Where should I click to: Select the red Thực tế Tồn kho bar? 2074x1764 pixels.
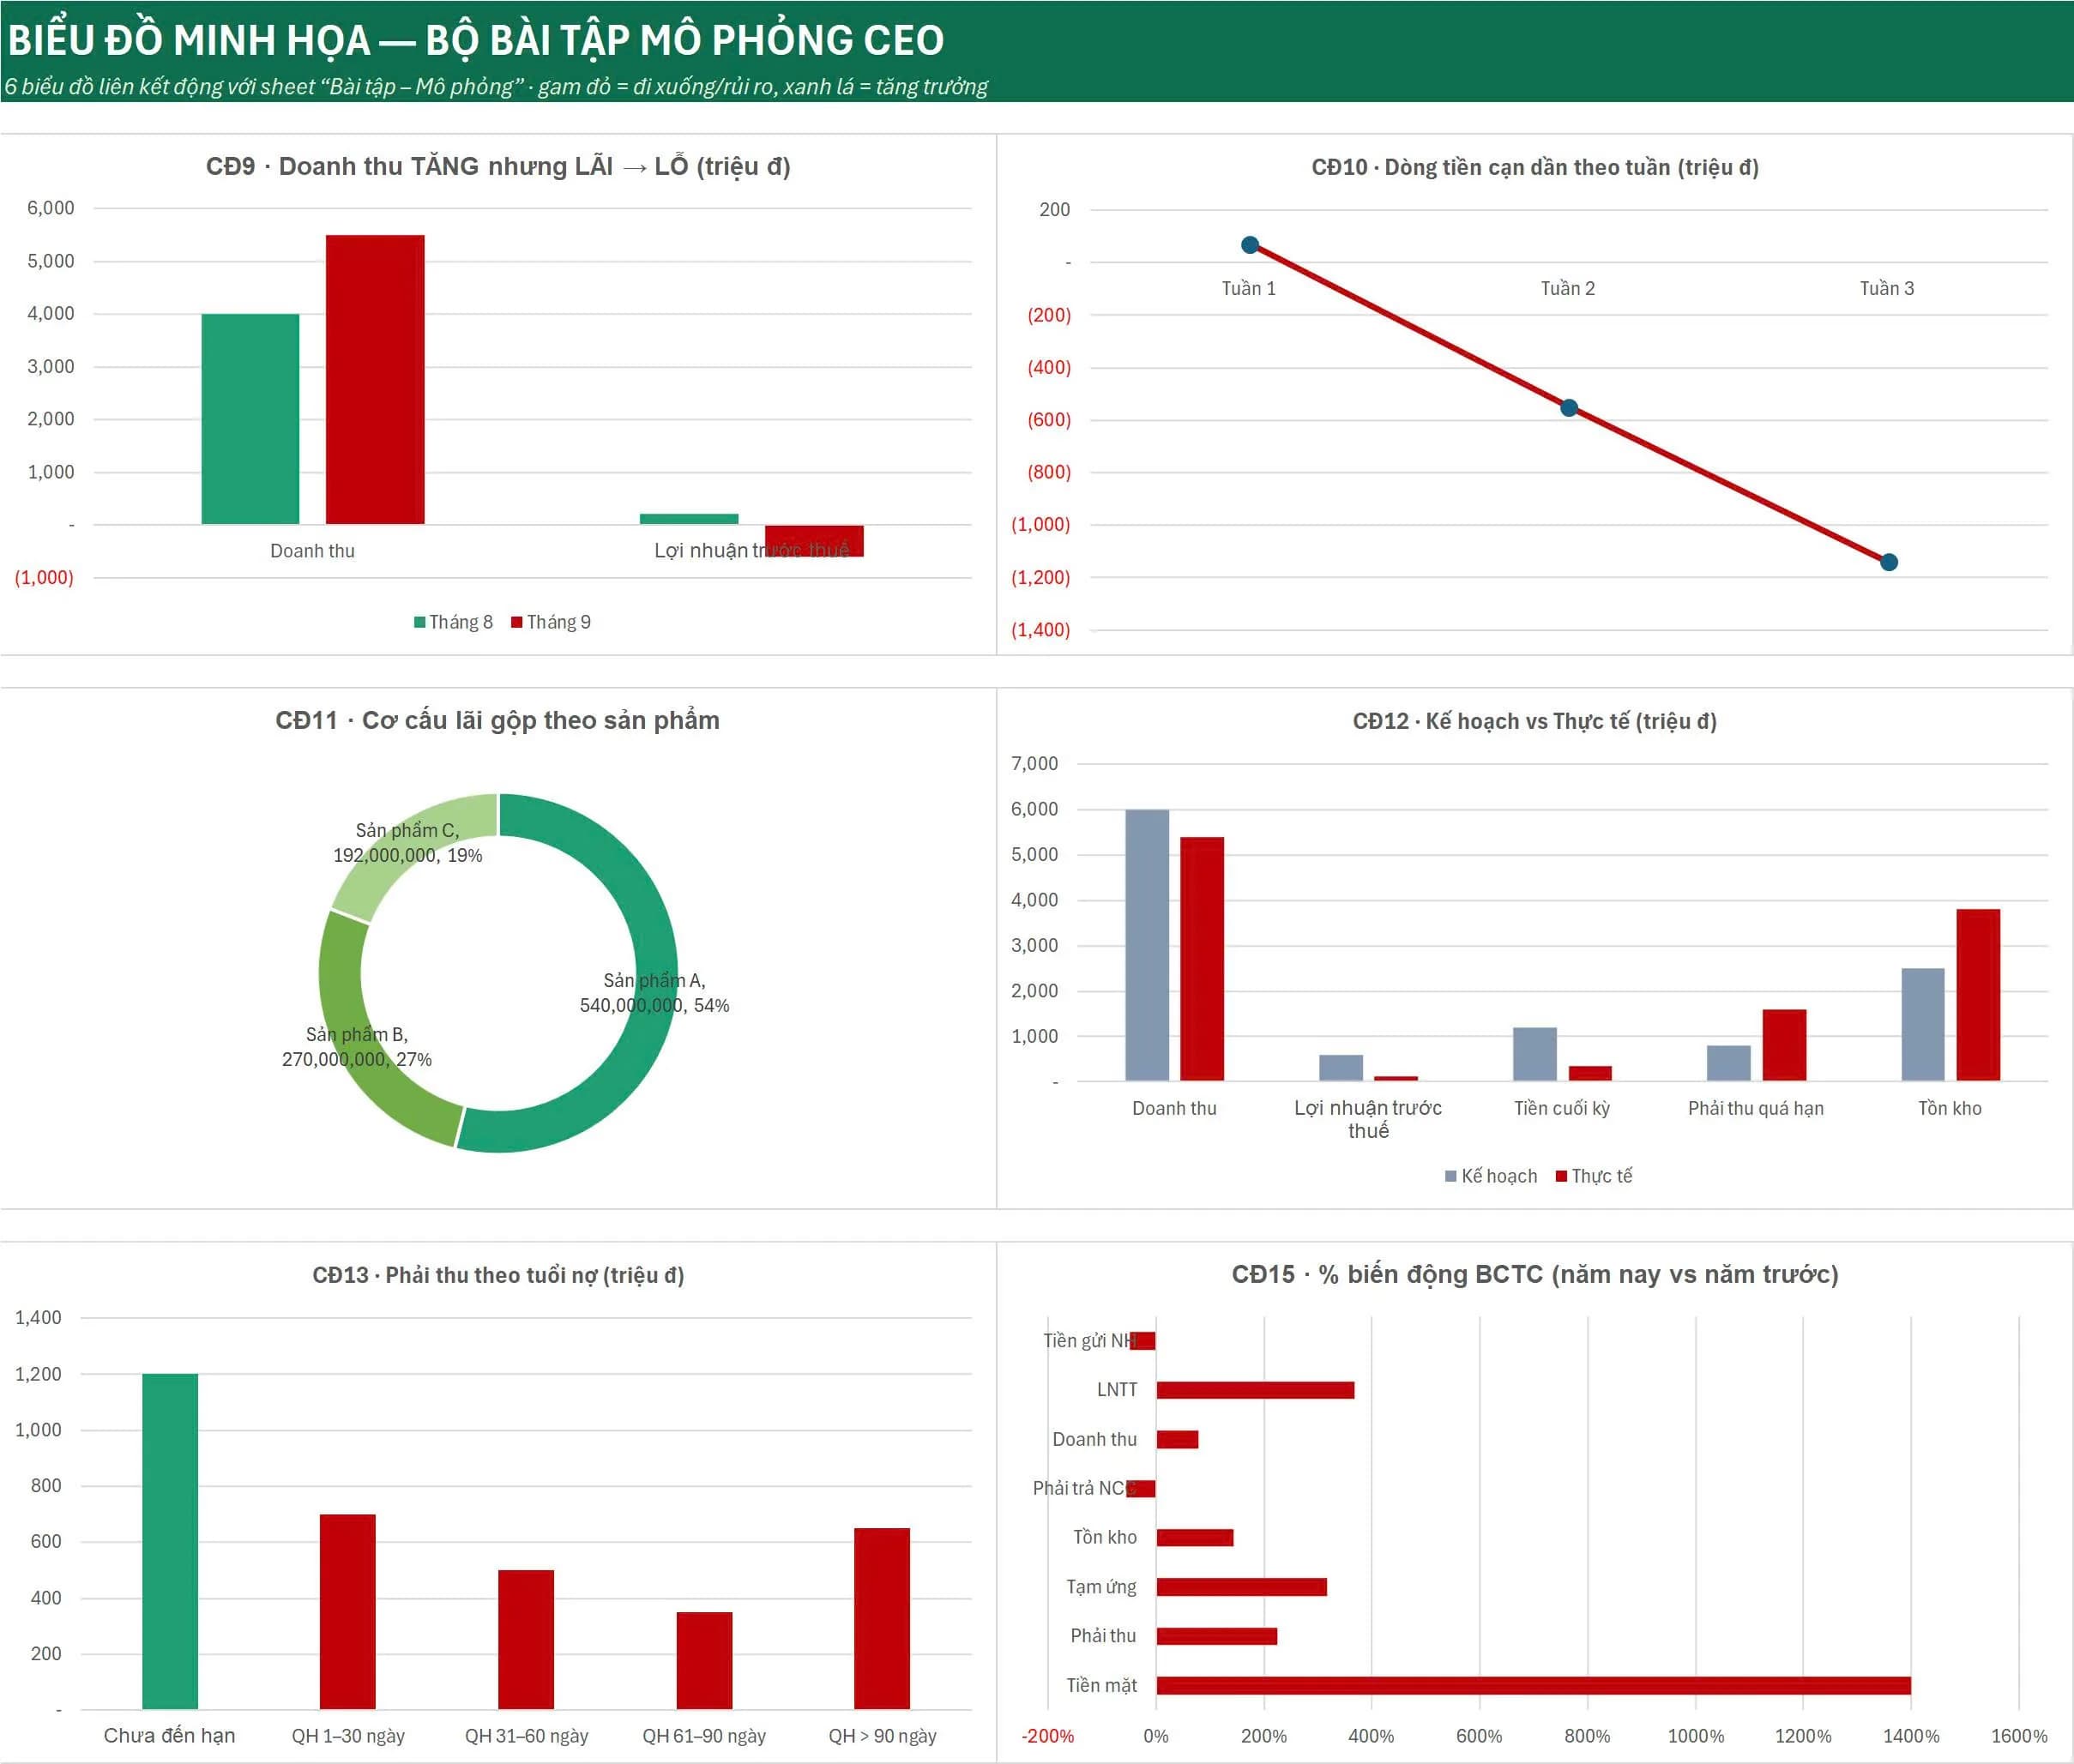(x=1978, y=995)
